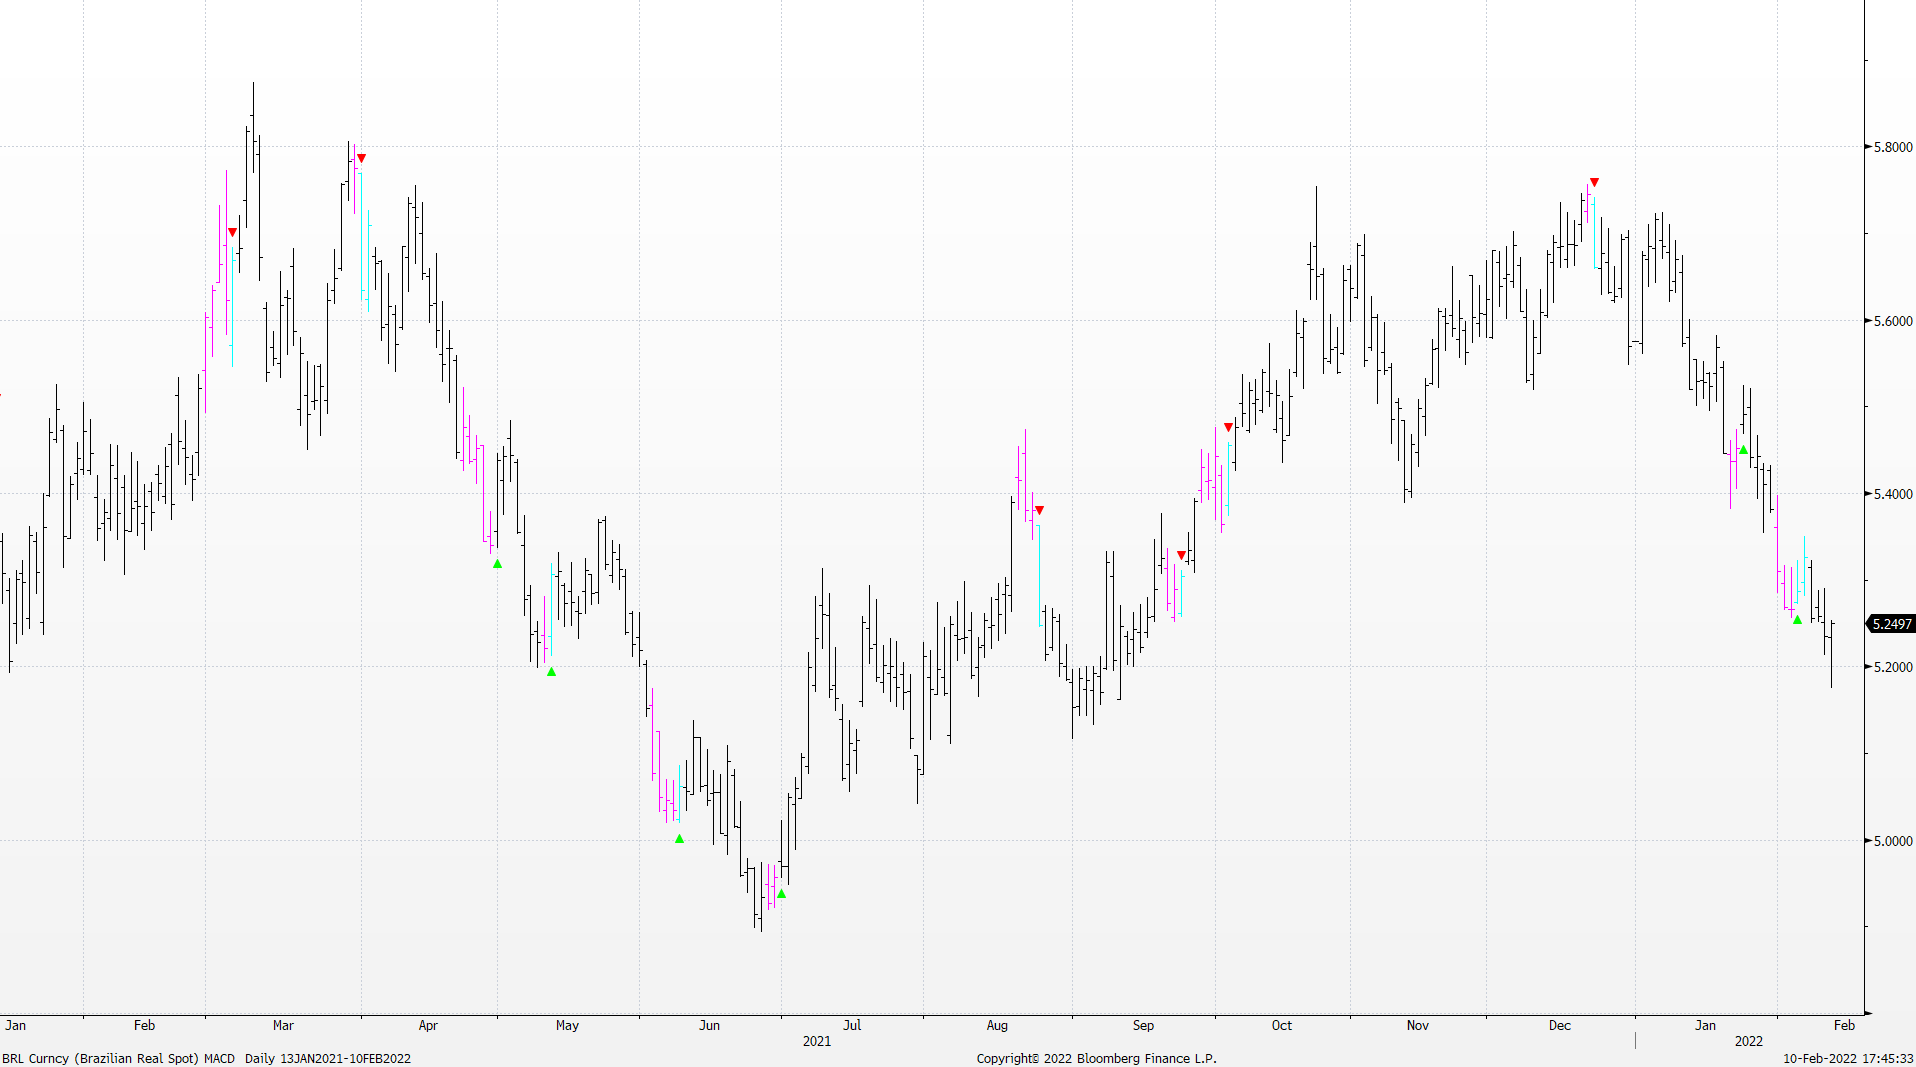Click the 5.8000 price axis label
The height and width of the screenshot is (1067, 1916).
pos(1892,147)
